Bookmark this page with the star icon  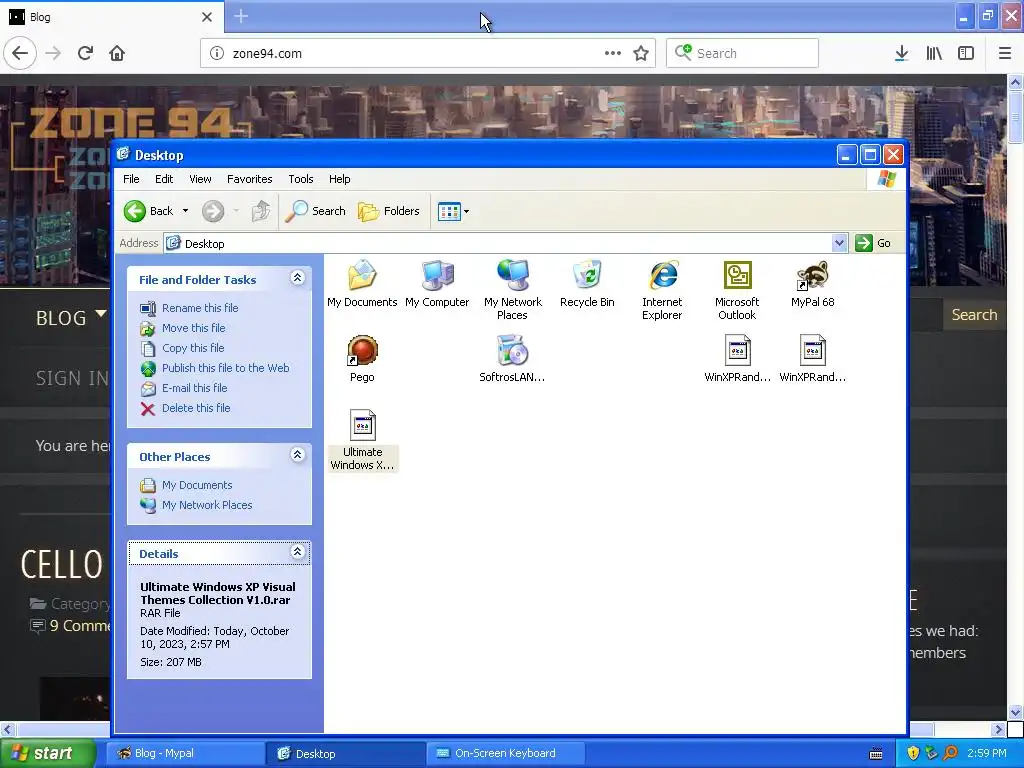pos(641,53)
